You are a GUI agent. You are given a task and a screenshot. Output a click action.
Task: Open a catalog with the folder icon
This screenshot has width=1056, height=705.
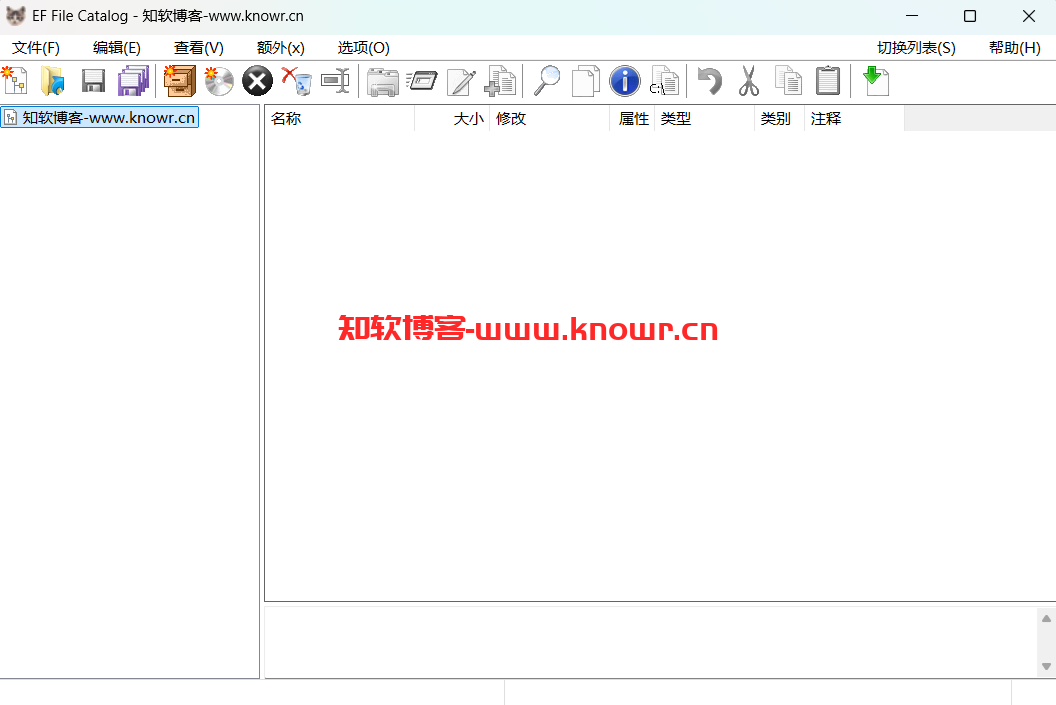53,81
